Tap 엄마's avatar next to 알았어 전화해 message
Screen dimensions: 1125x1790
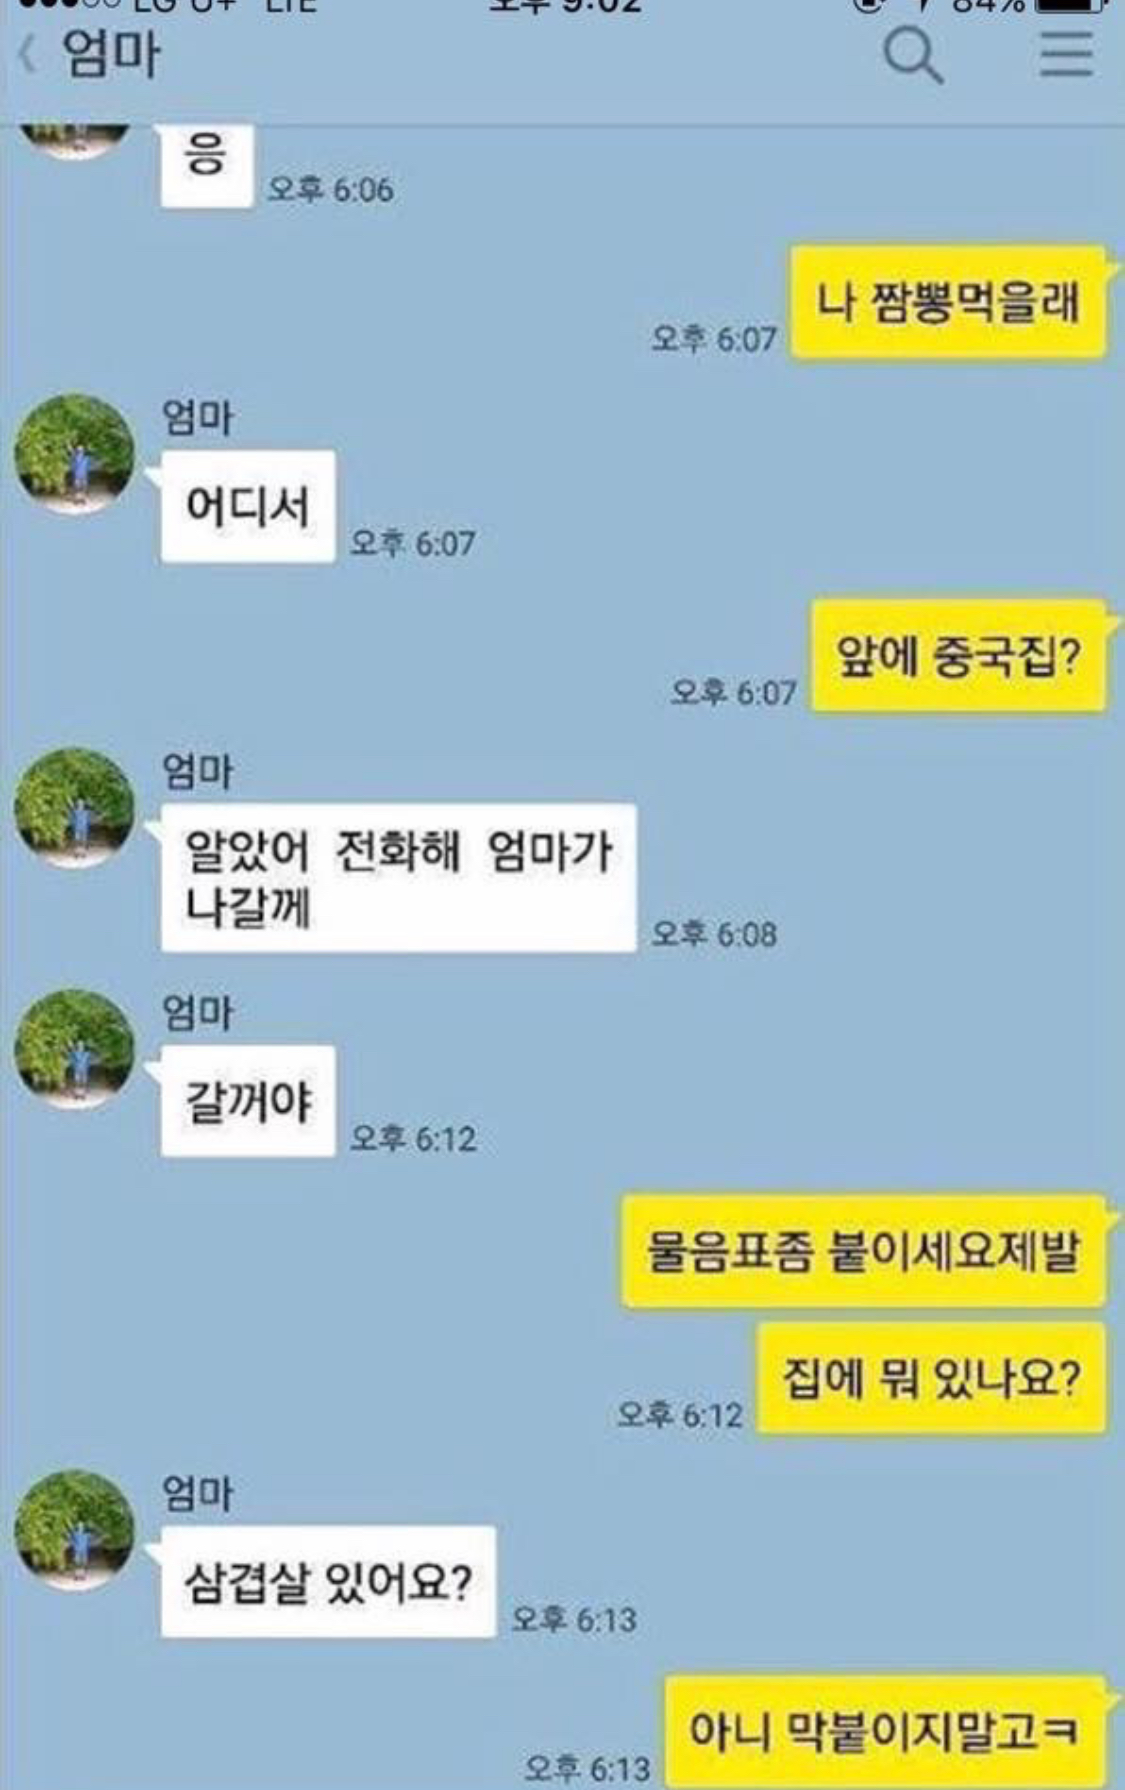74,807
